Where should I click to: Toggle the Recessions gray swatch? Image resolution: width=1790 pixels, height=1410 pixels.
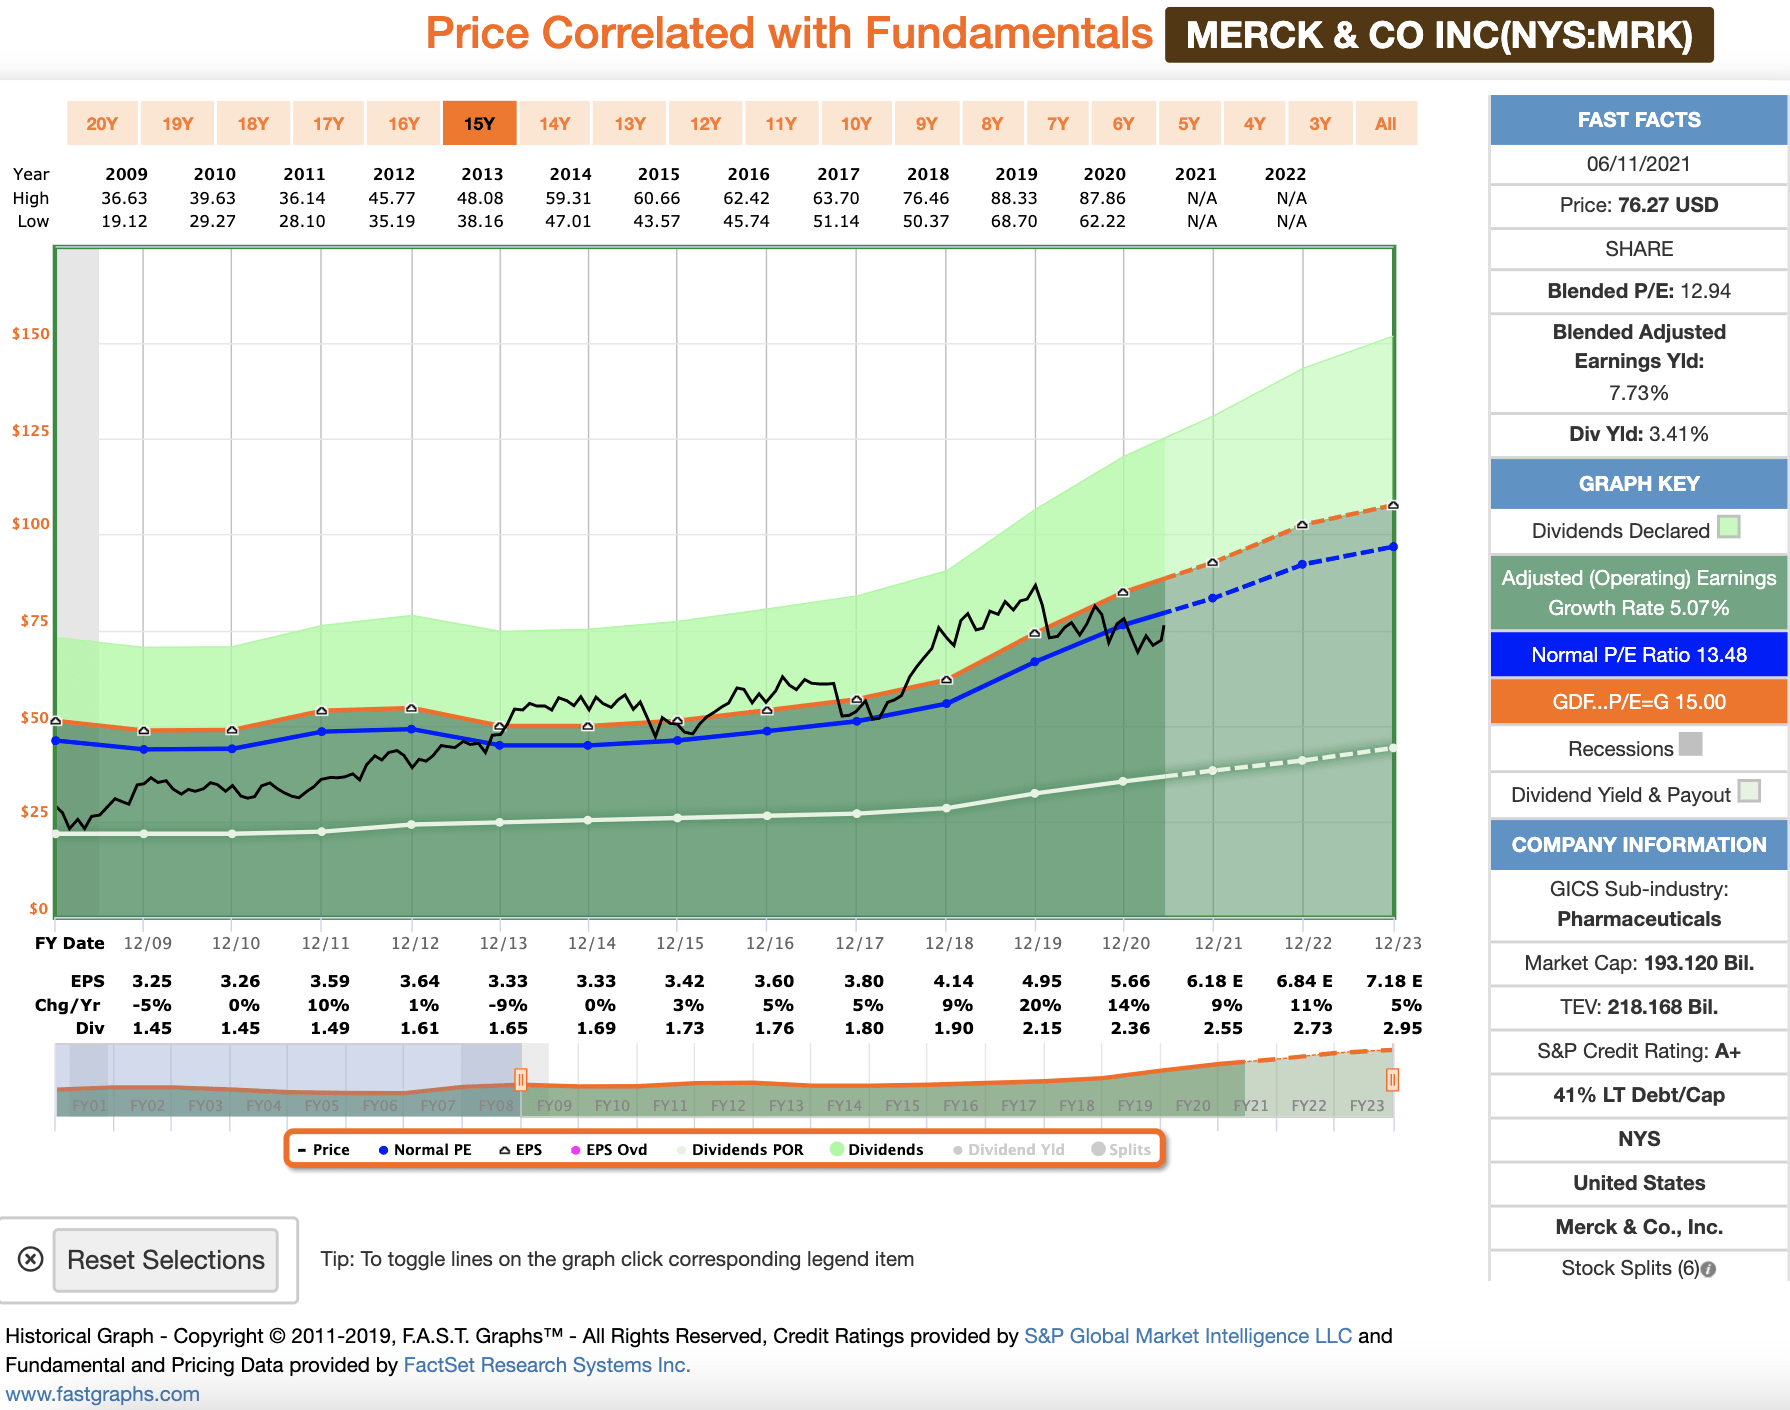pos(1690,744)
